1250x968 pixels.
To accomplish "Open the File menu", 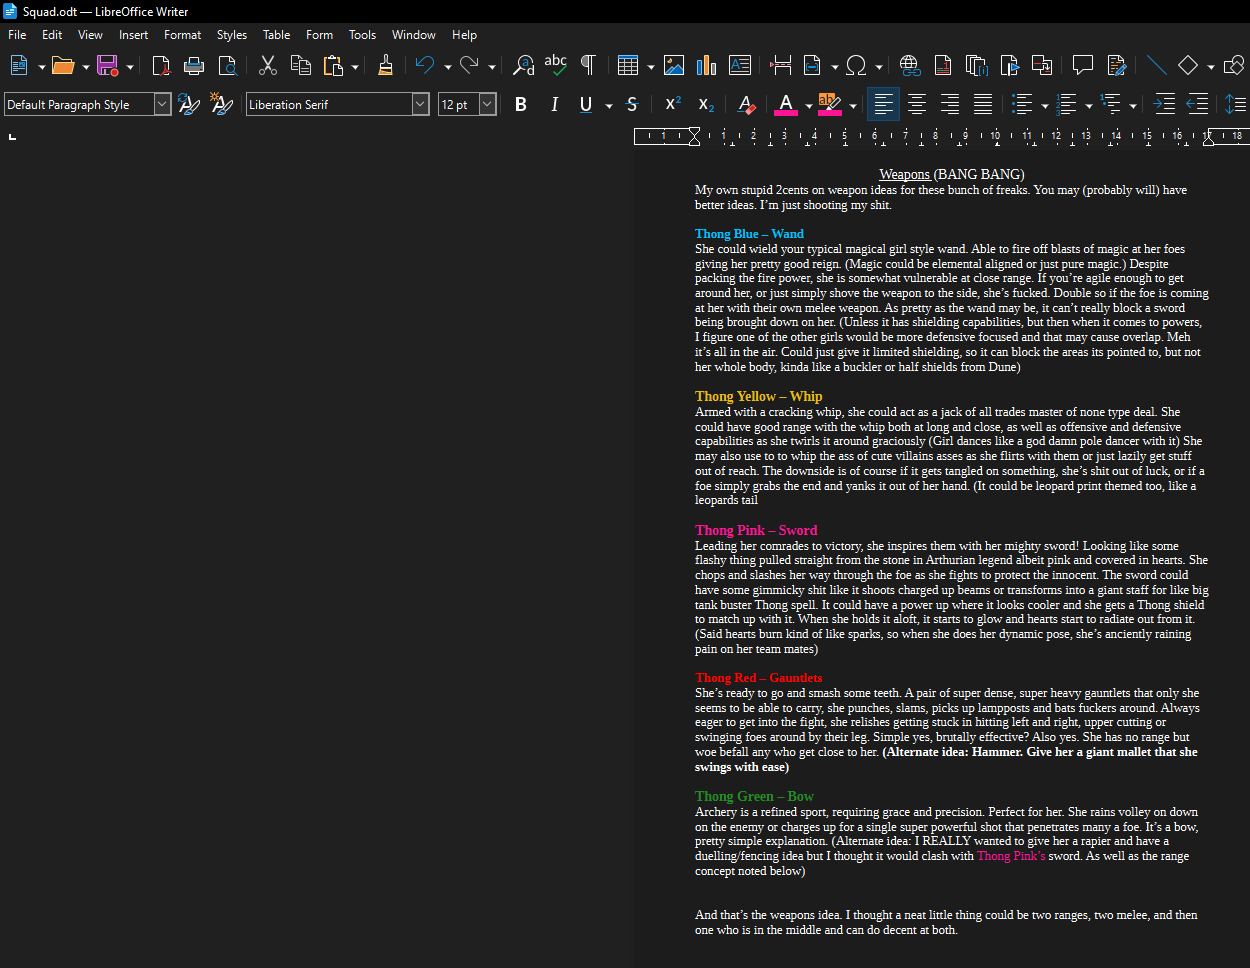I will pyautogui.click(x=17, y=35).
